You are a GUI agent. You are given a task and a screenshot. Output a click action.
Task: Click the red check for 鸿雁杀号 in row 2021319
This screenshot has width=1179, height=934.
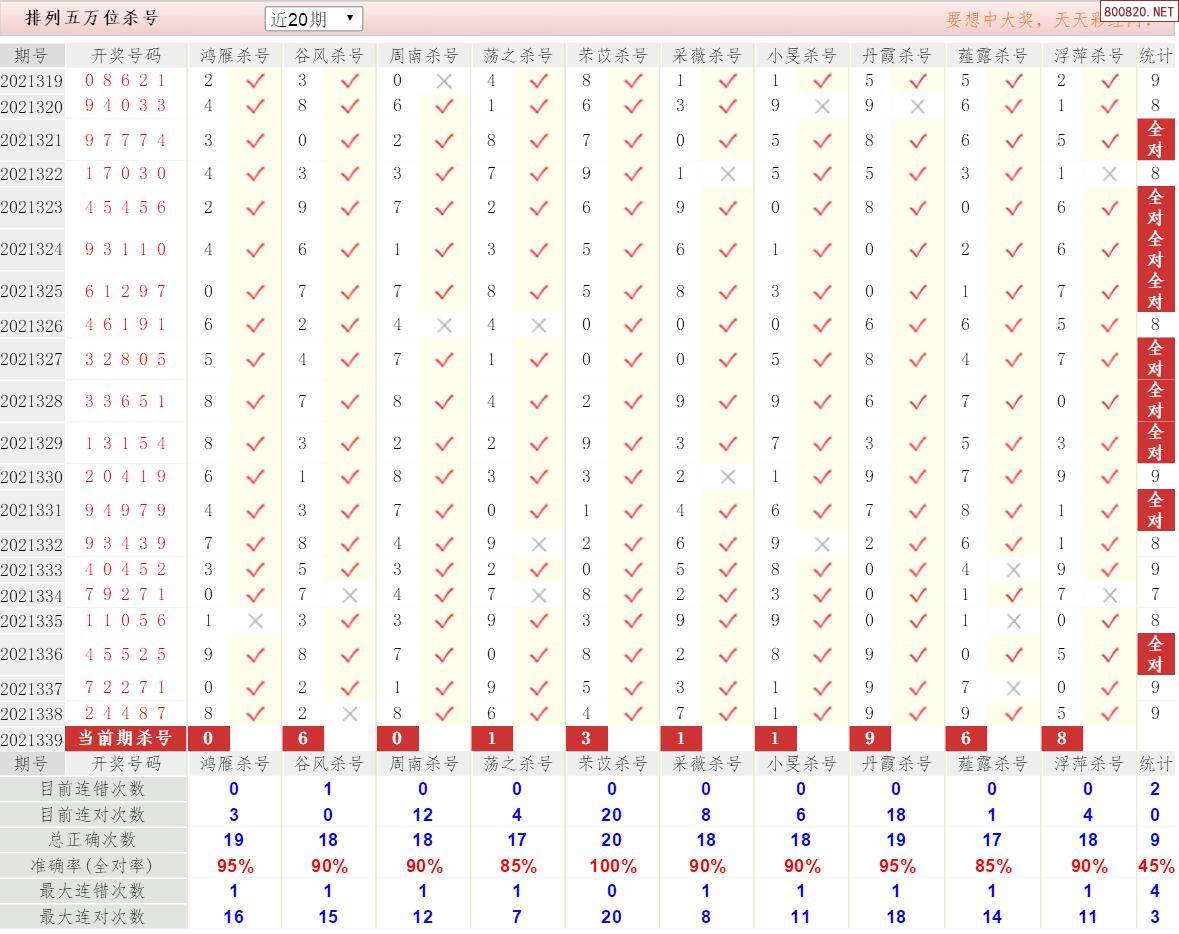pos(256,81)
